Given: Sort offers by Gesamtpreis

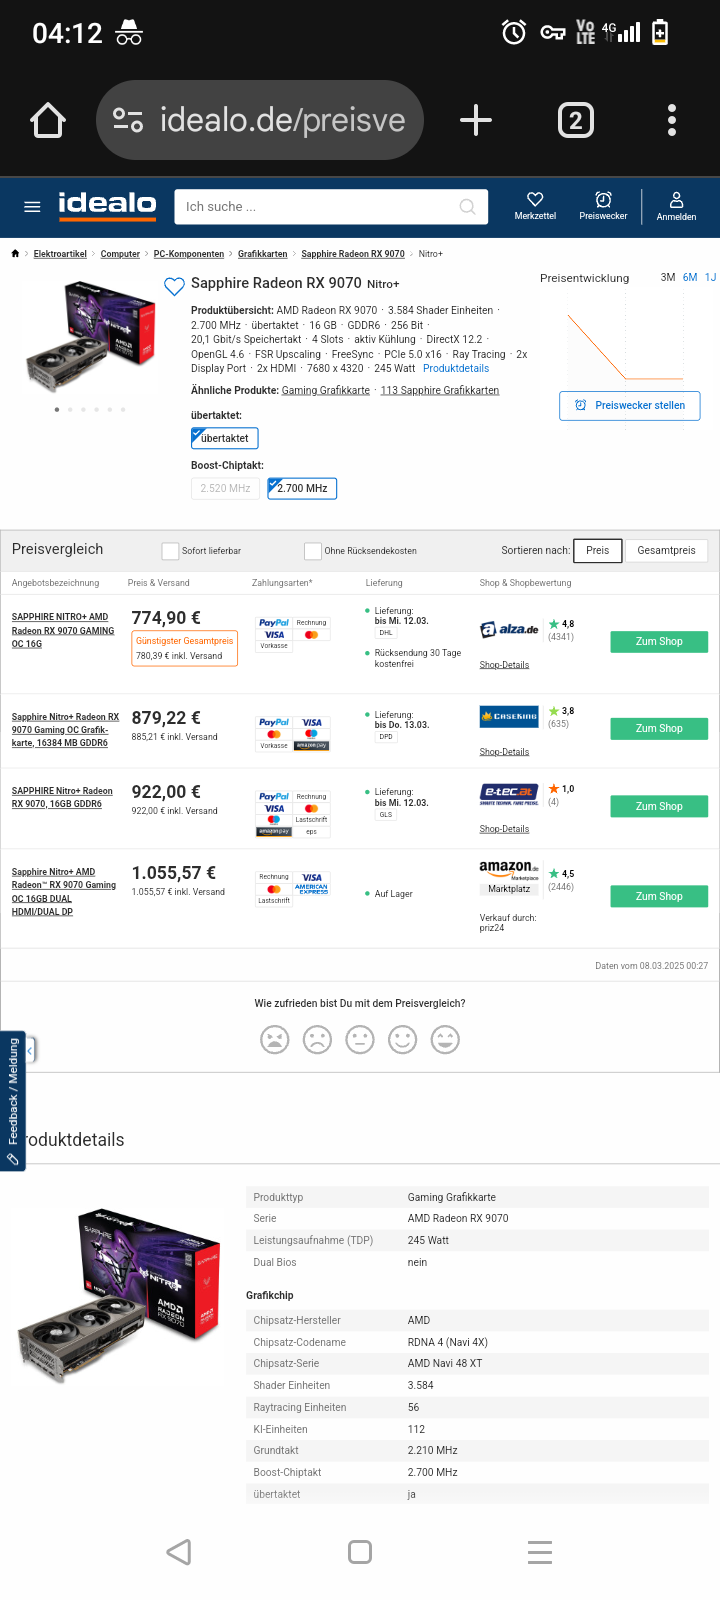Looking at the screenshot, I should pyautogui.click(x=666, y=550).
